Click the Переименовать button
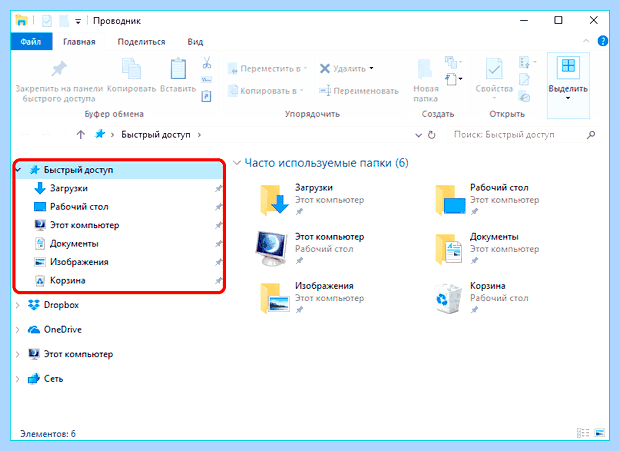 tap(359, 91)
